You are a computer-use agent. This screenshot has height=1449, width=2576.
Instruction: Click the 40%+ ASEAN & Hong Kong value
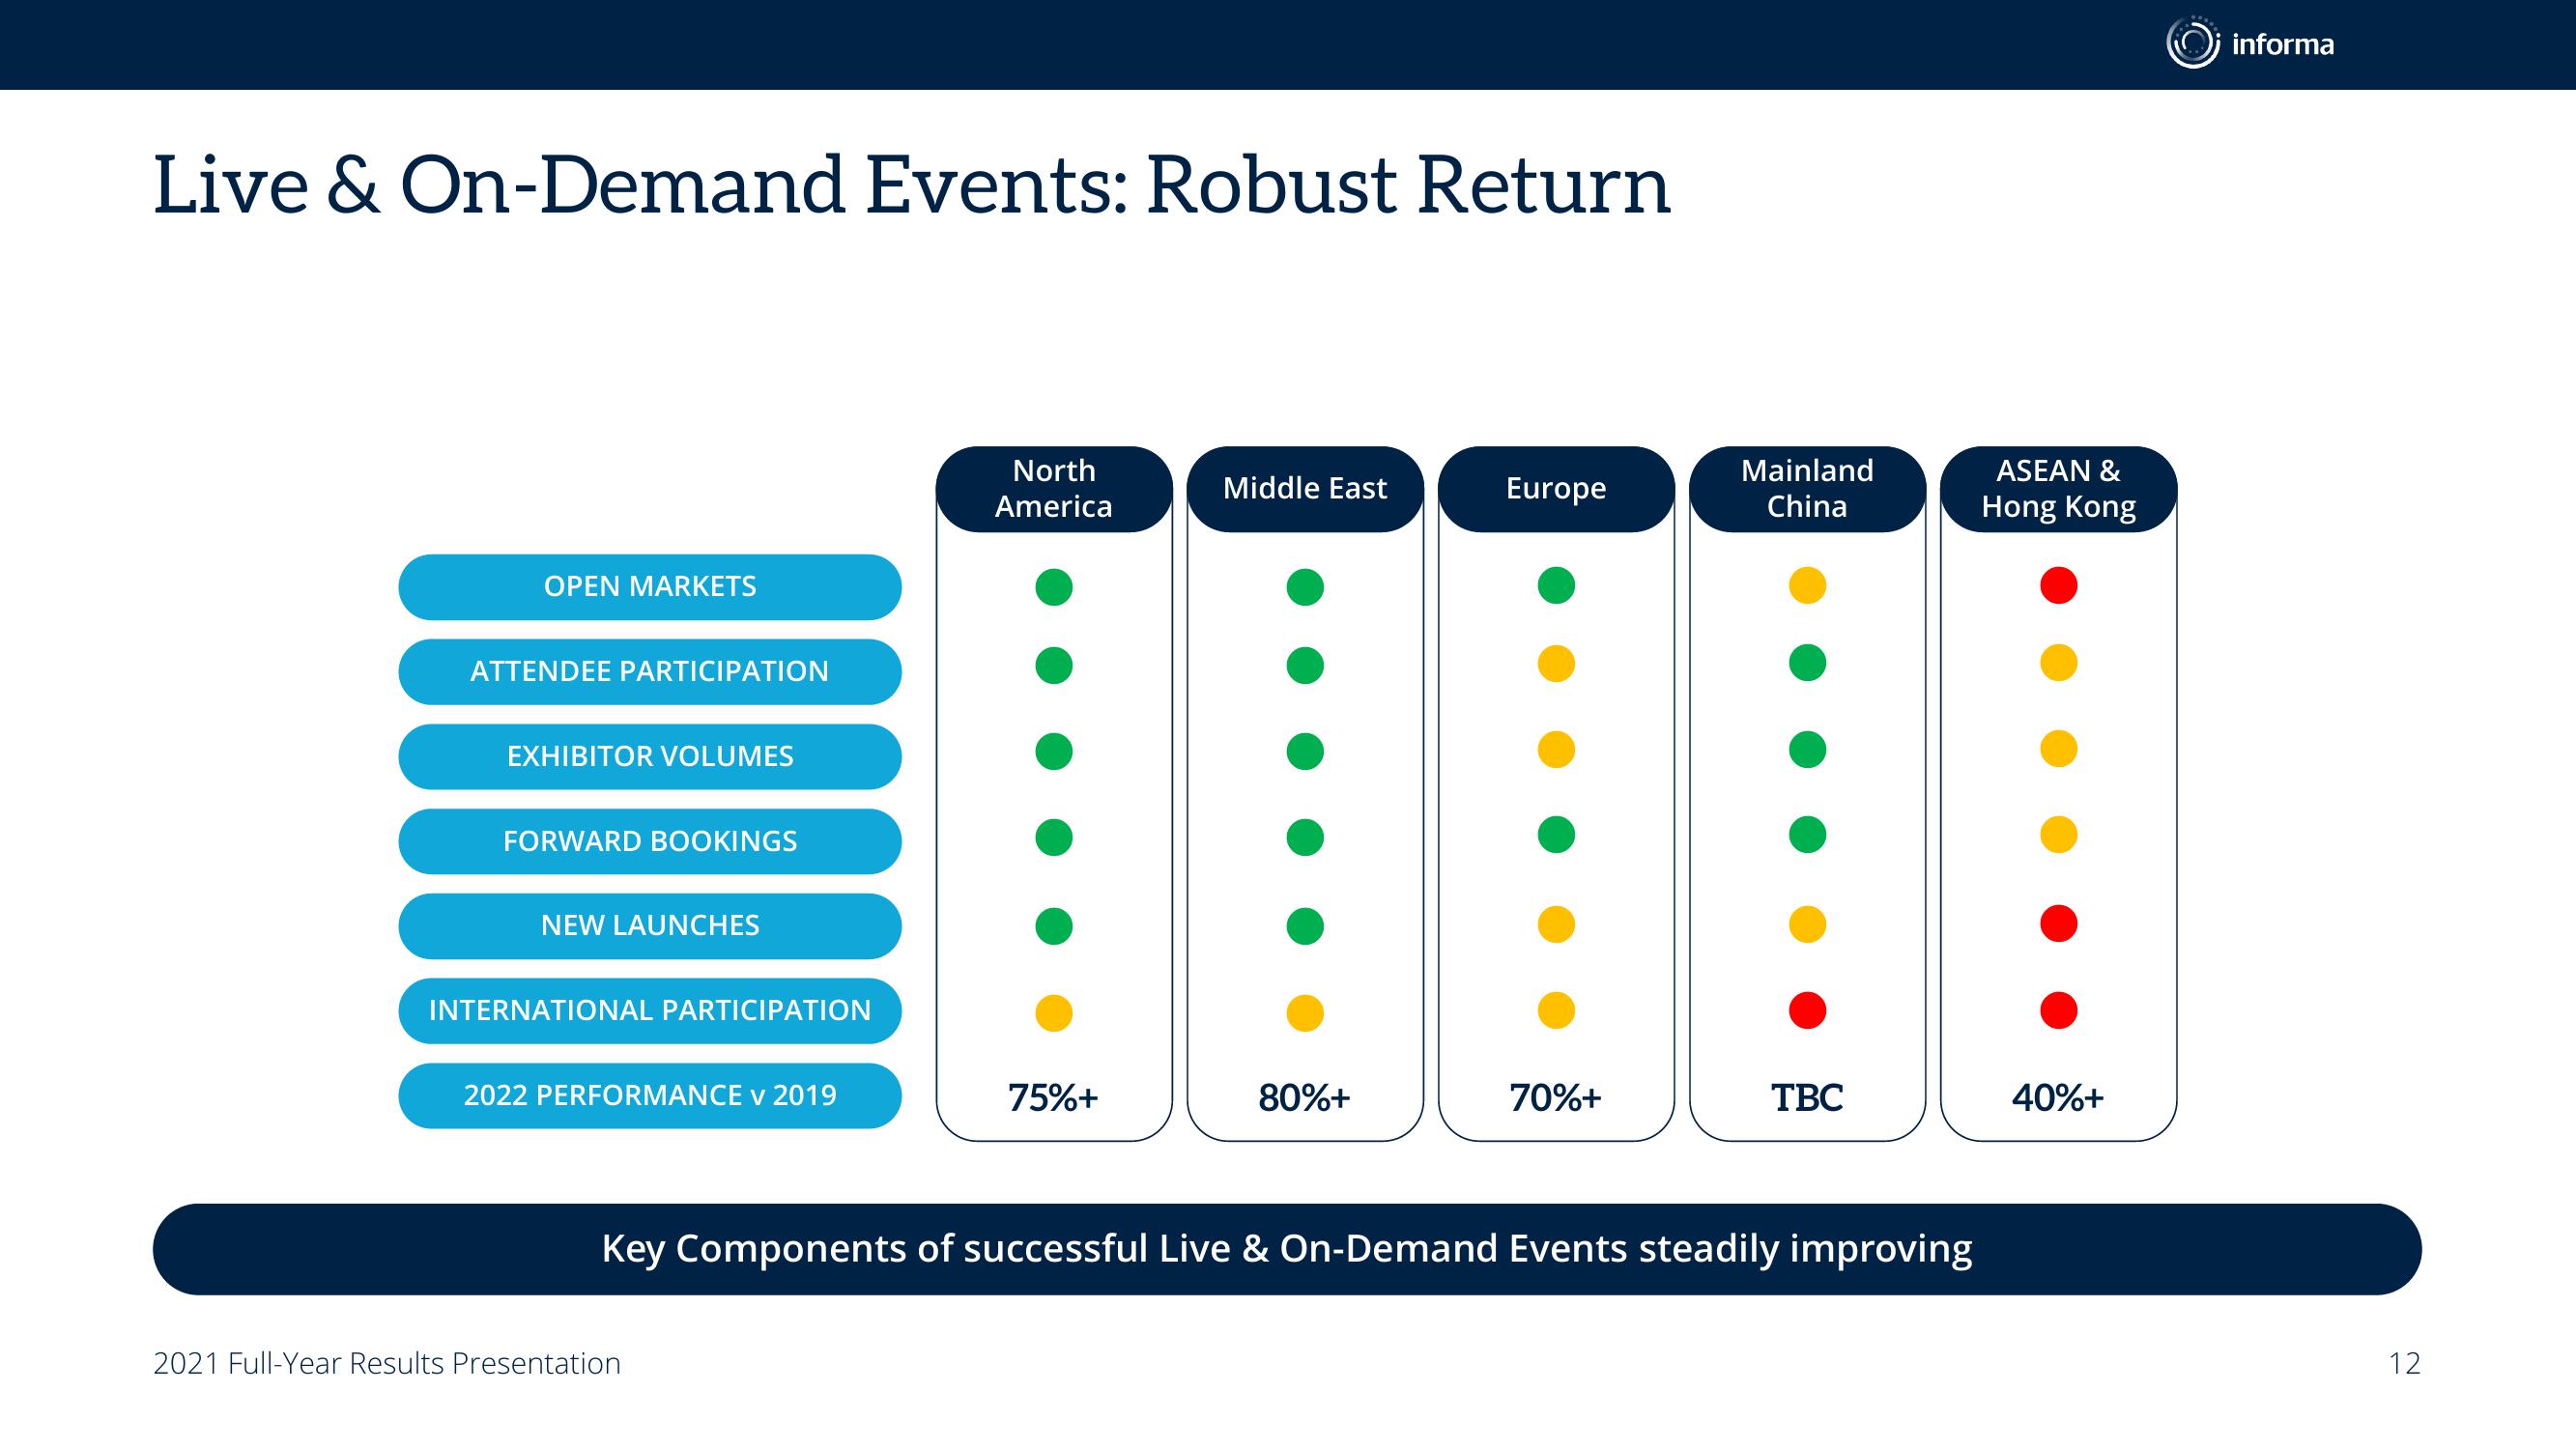pyautogui.click(x=2058, y=1098)
